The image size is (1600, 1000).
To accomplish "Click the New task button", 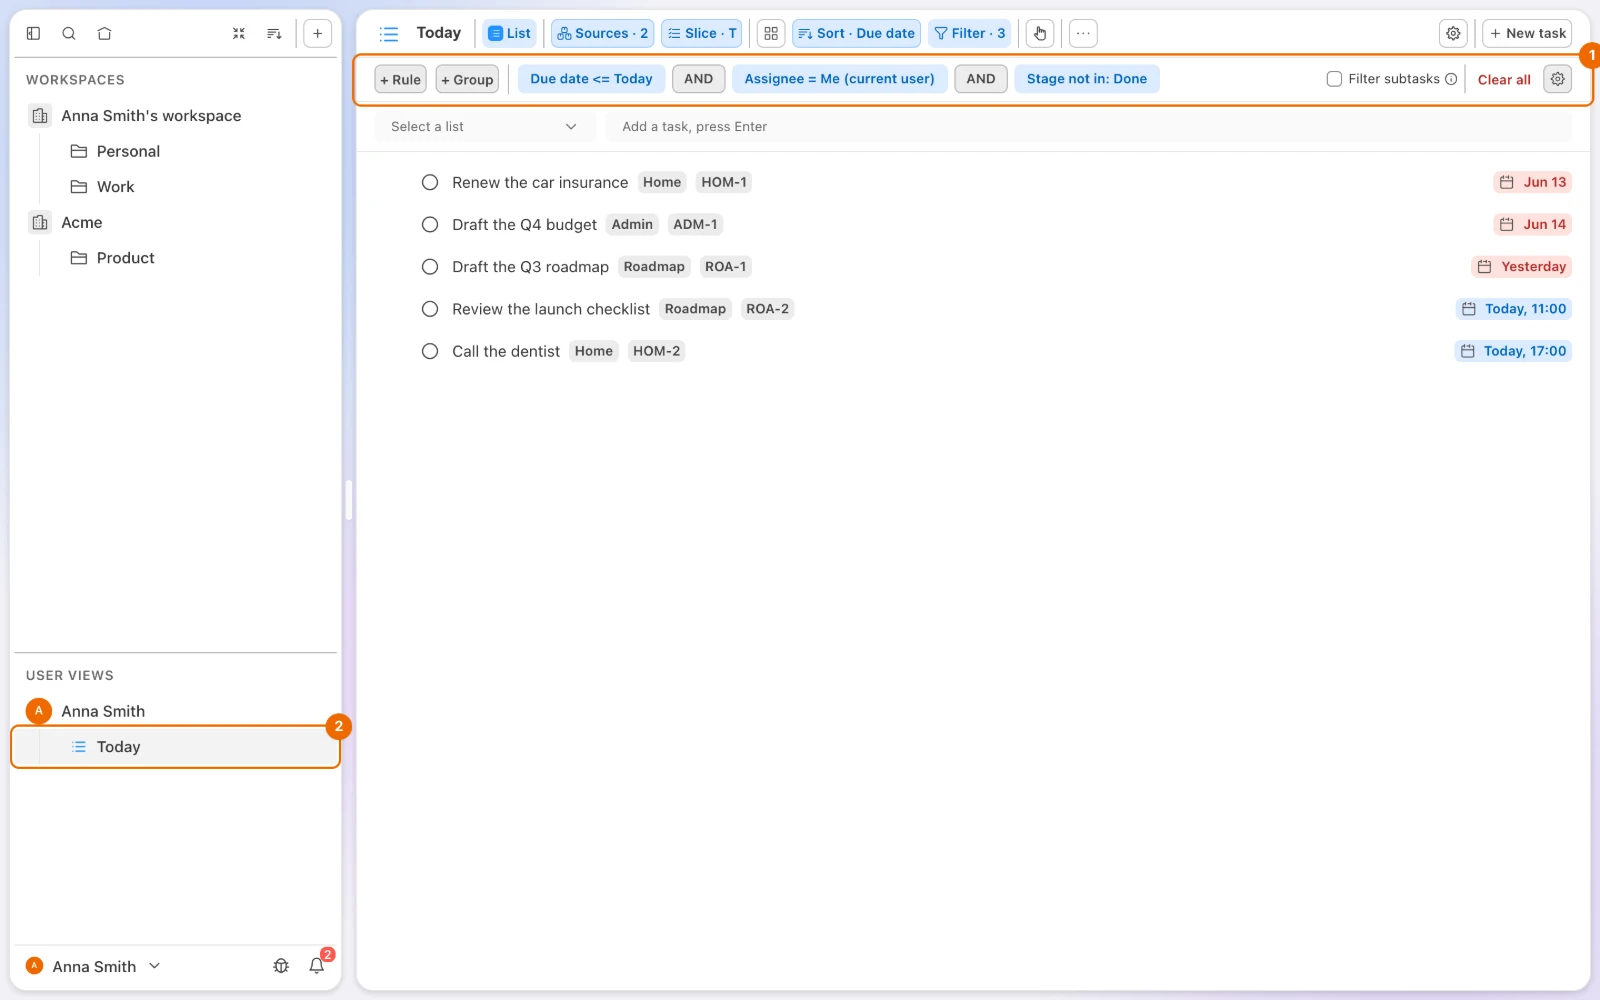I will coord(1527,33).
